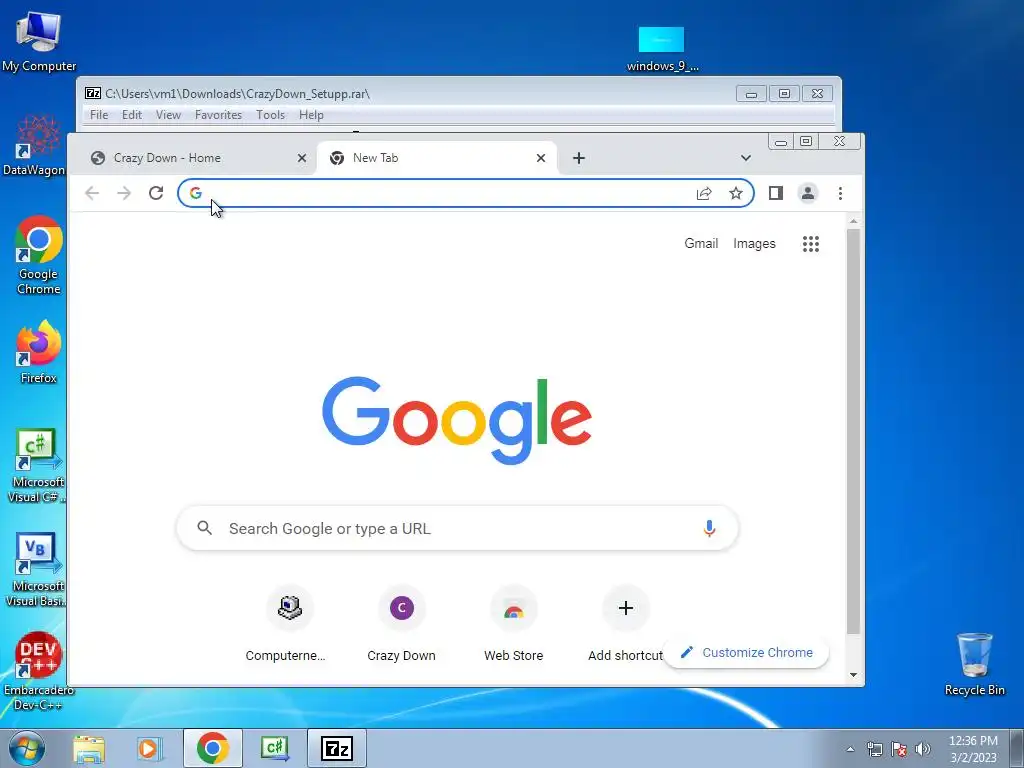Open the Windows Start menu

click(x=27, y=748)
